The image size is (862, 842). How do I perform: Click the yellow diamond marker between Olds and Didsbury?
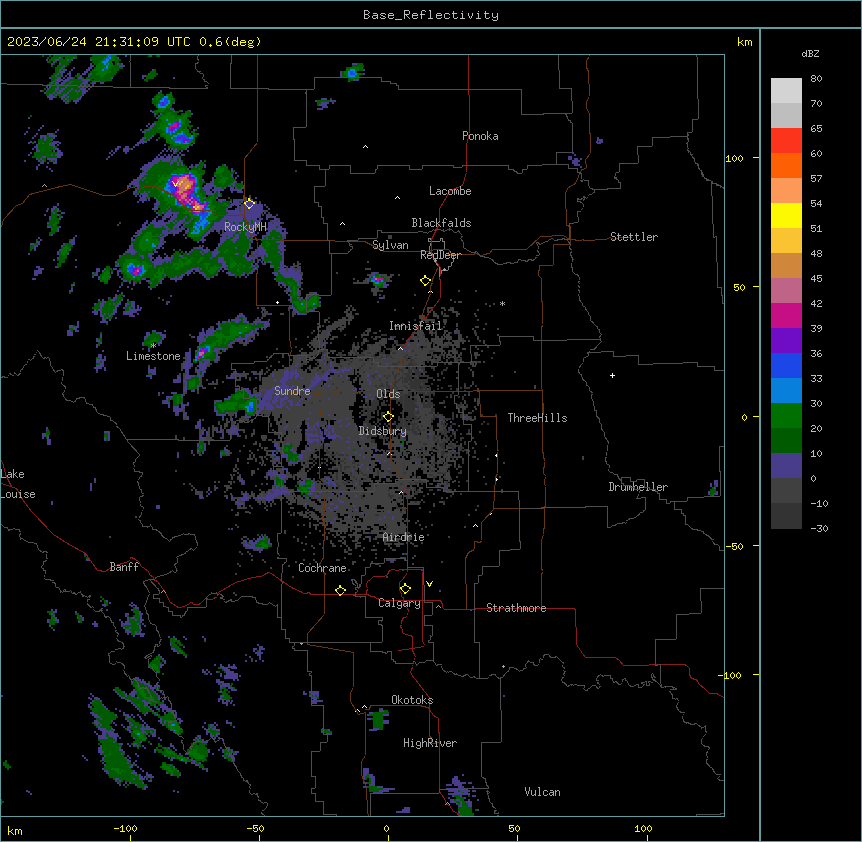point(388,417)
